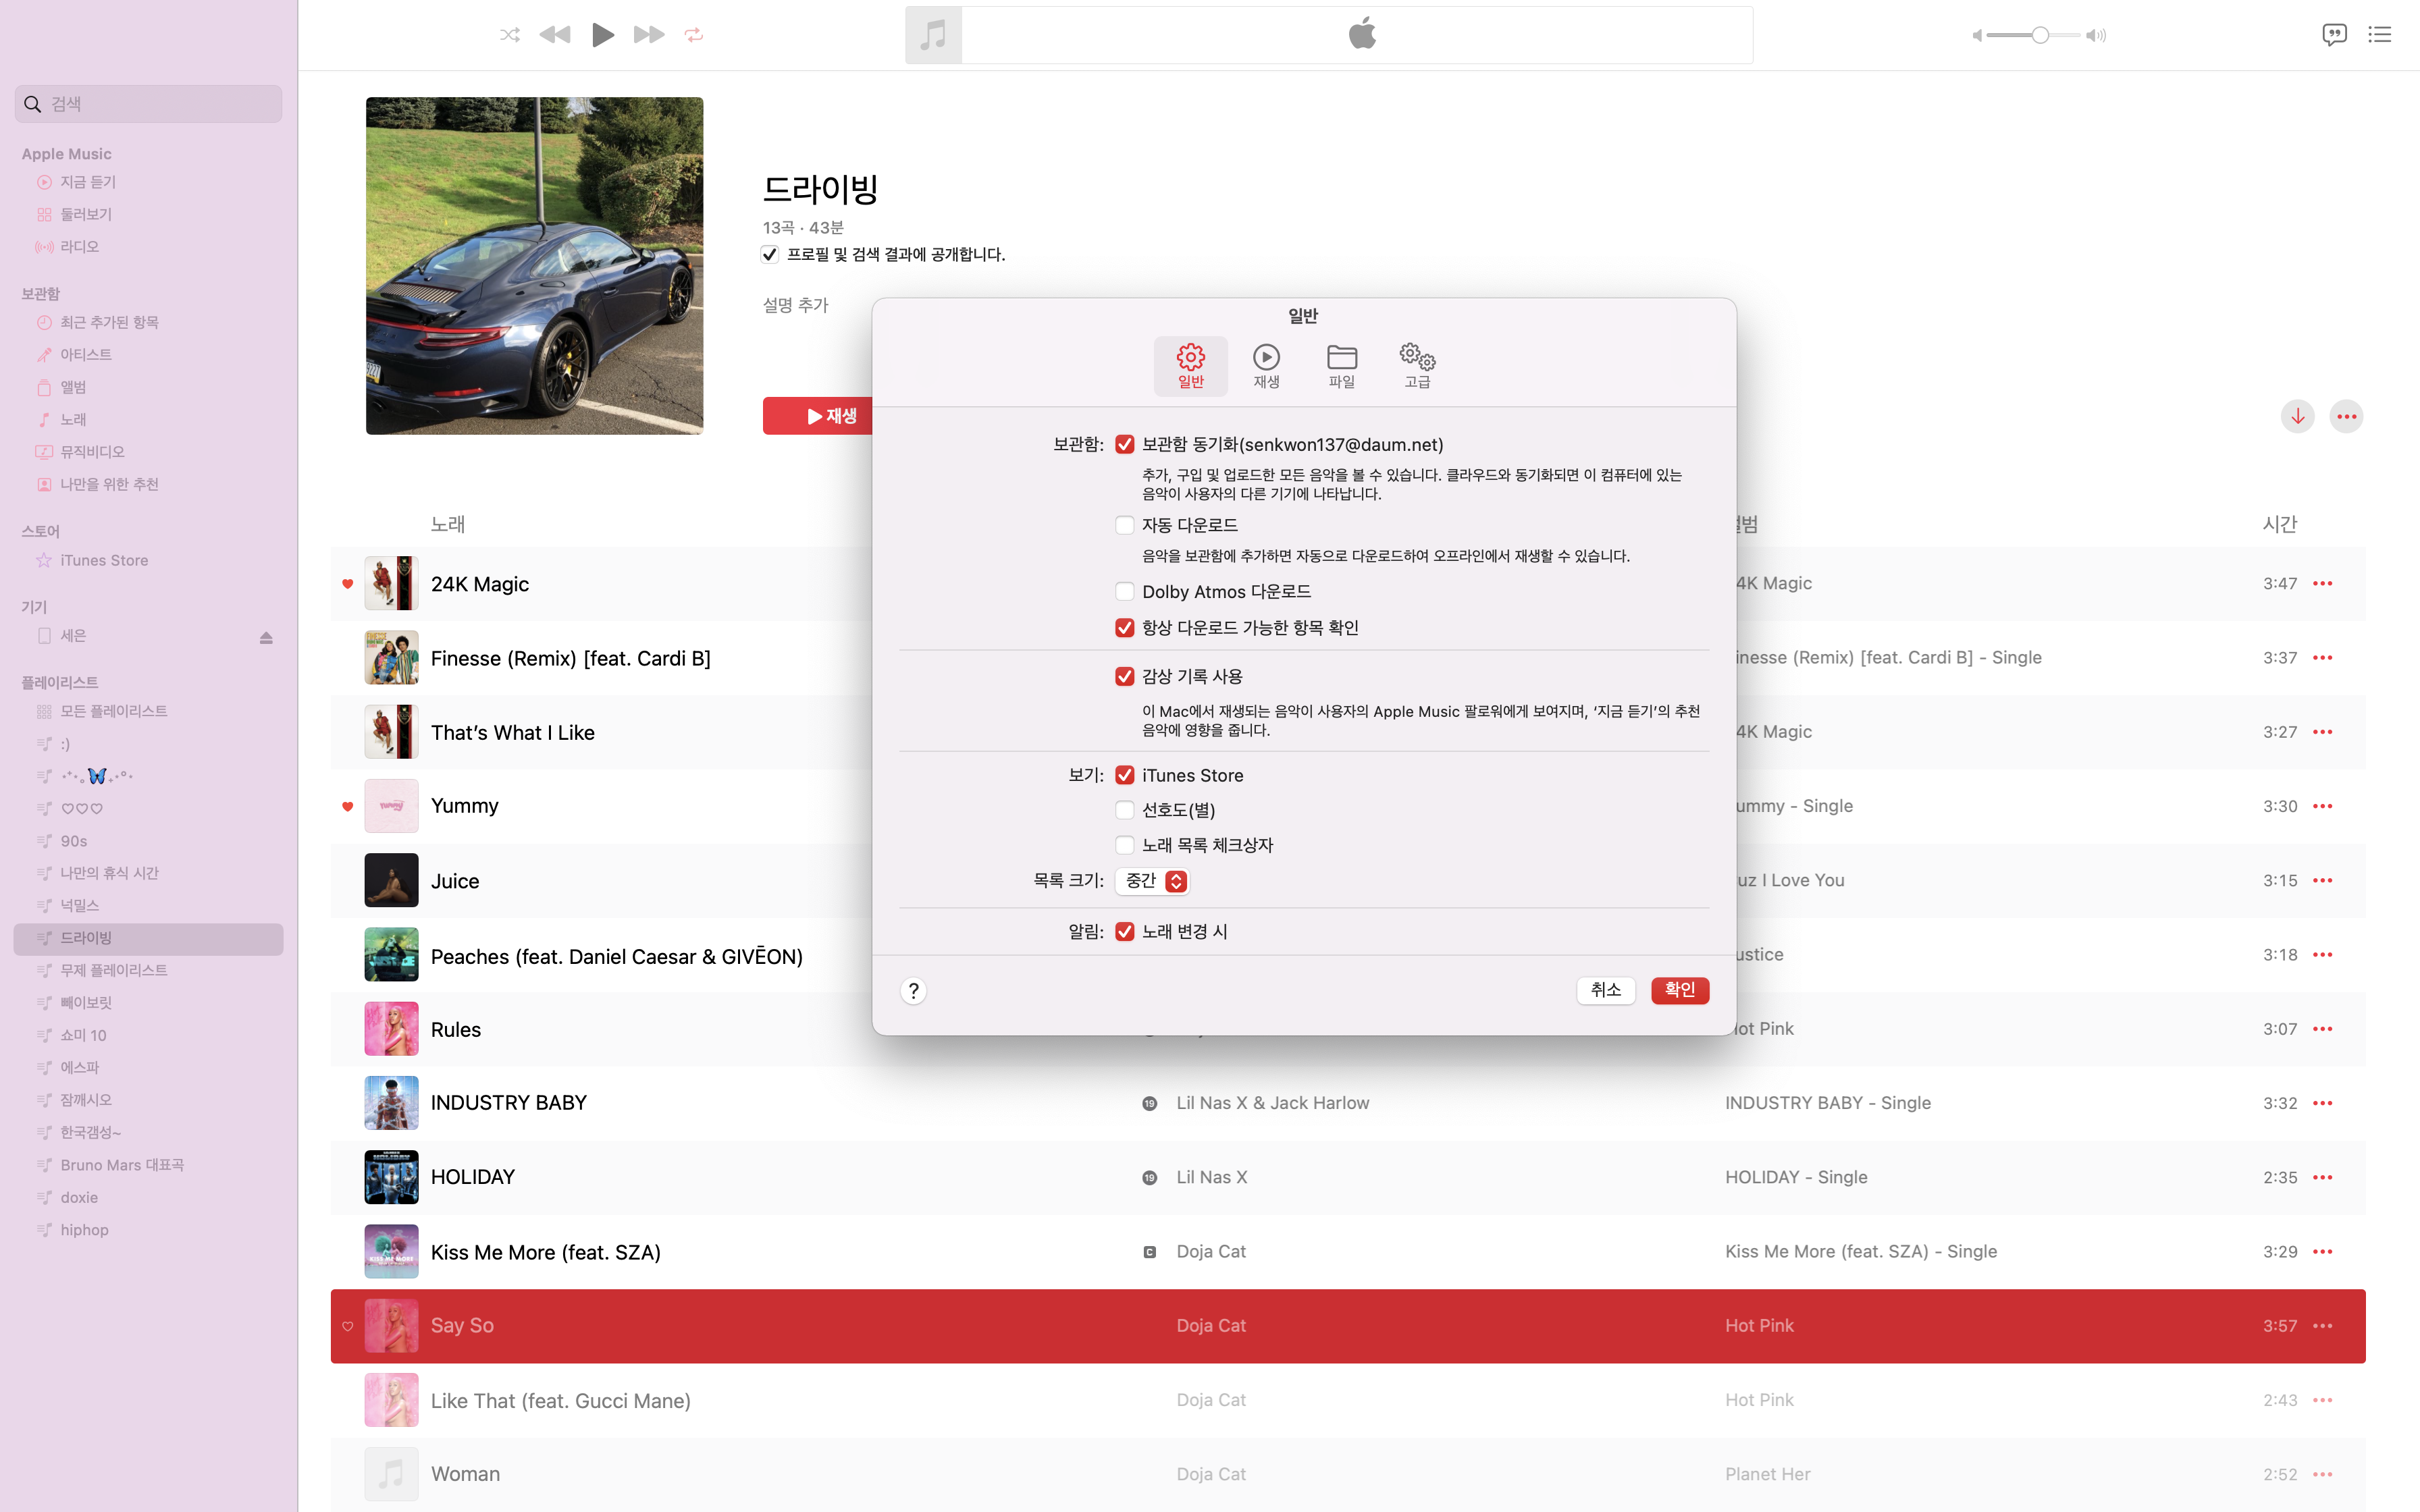Toggle shuffle playback icon
2420x1512 pixels.
click(x=509, y=35)
